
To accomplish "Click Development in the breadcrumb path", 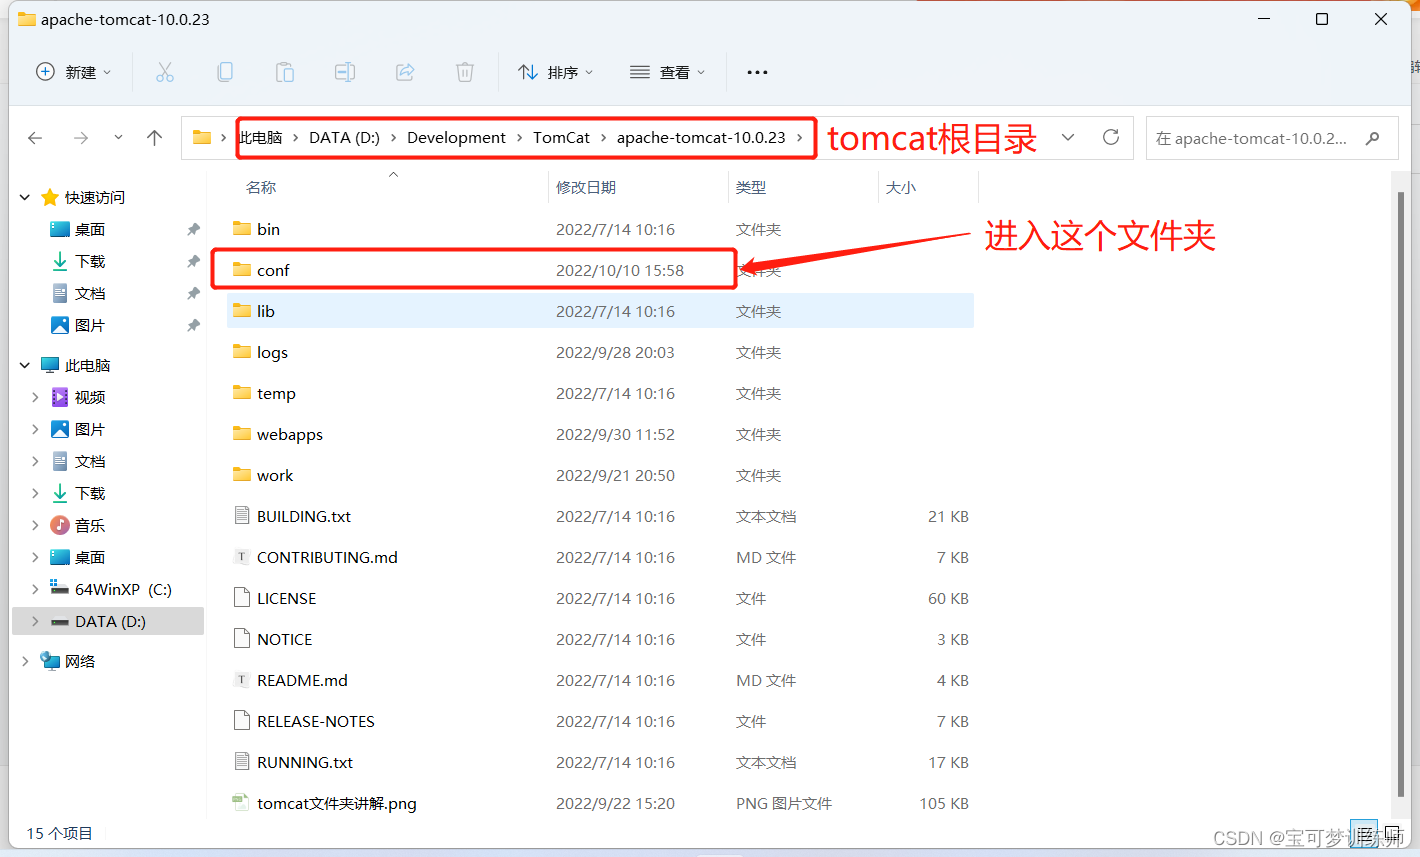I will pos(456,137).
